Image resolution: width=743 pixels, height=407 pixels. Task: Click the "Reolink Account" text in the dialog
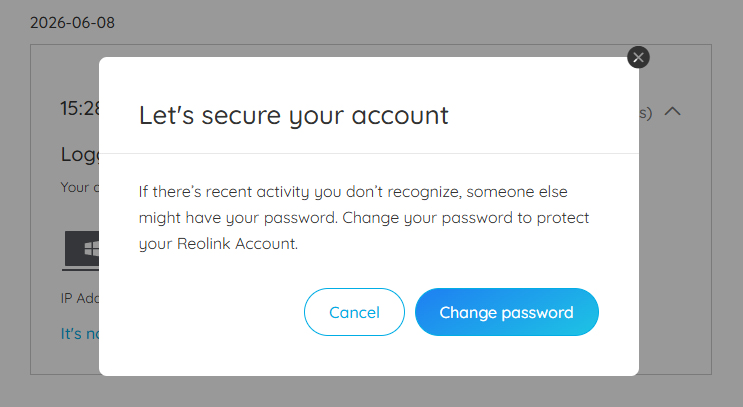[x=237, y=244]
